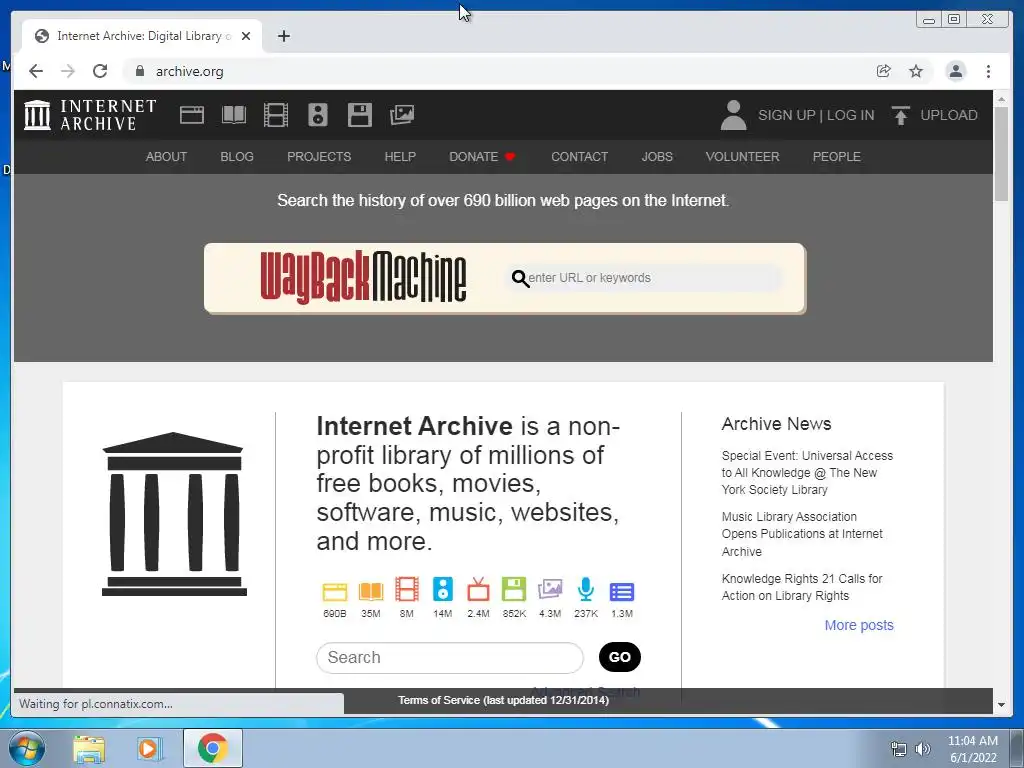Open the Special Event Universal Access news post
Viewport: 1024px width, 768px height.
pos(807,472)
